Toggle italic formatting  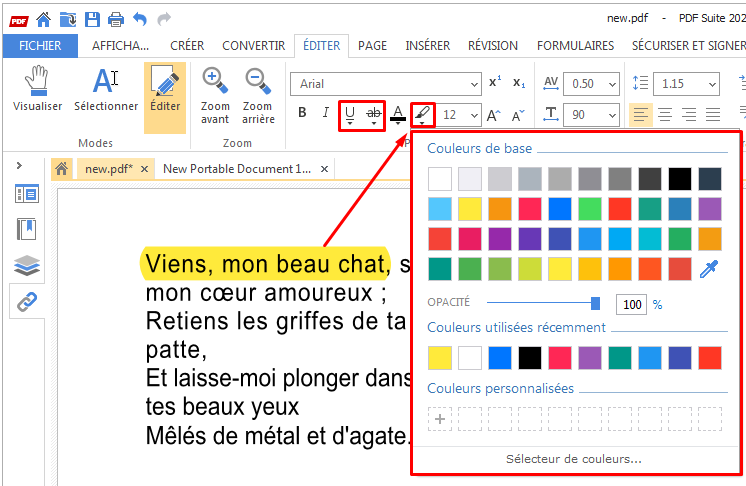tap(325, 113)
